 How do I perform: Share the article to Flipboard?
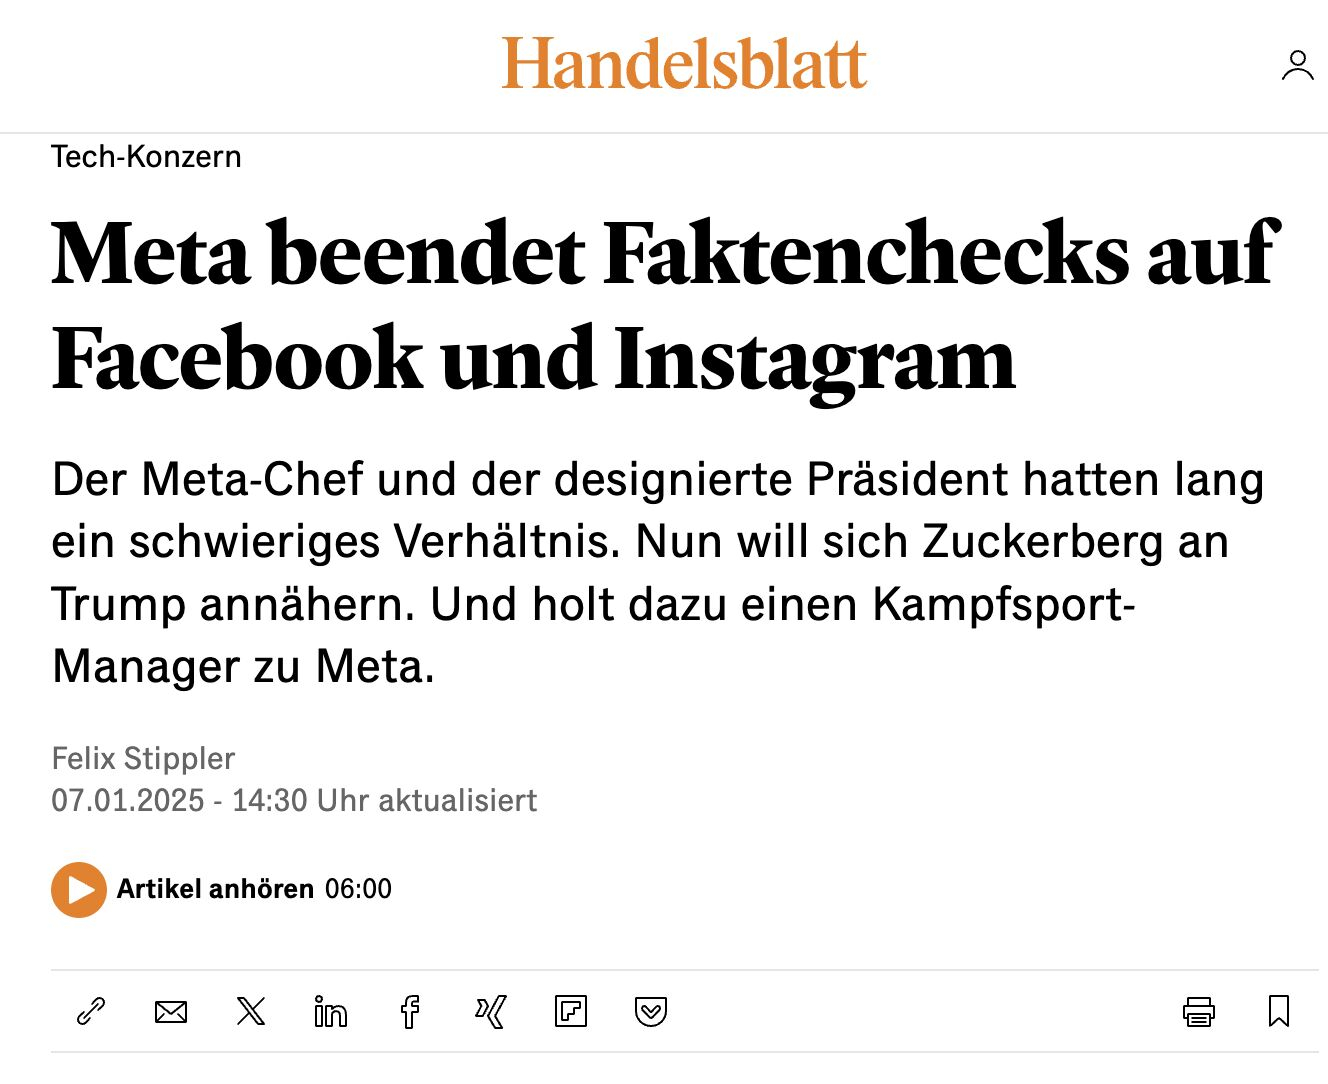coord(571,1012)
